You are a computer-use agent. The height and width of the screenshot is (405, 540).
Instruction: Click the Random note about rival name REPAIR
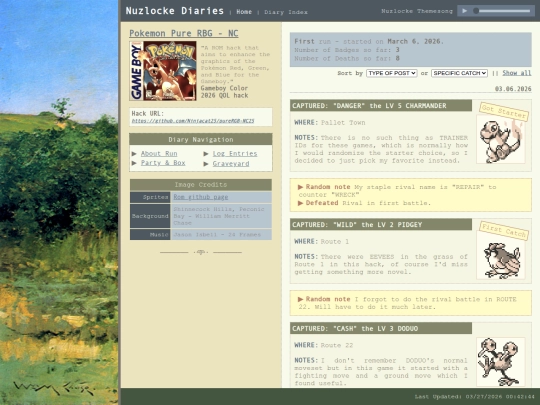tap(397, 191)
